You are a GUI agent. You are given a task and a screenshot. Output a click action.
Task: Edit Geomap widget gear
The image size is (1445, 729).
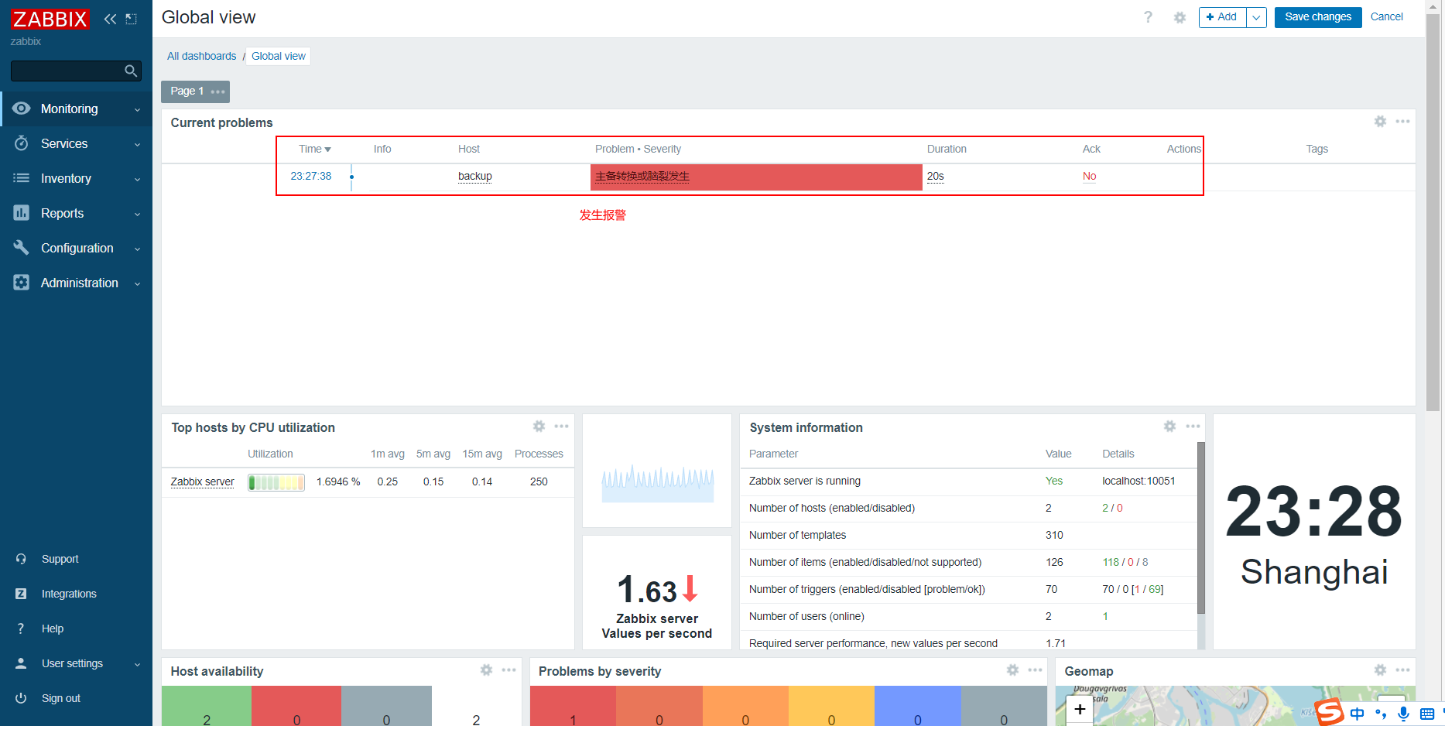1380,670
